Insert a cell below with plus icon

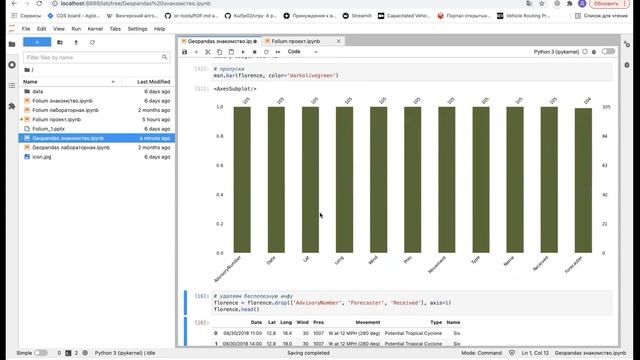tap(196, 52)
